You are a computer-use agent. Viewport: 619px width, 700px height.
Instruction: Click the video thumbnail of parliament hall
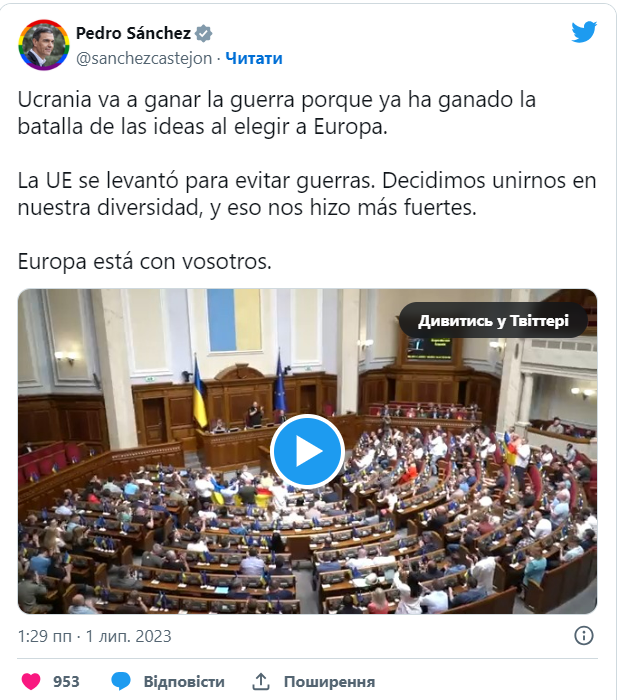pyautogui.click(x=307, y=451)
